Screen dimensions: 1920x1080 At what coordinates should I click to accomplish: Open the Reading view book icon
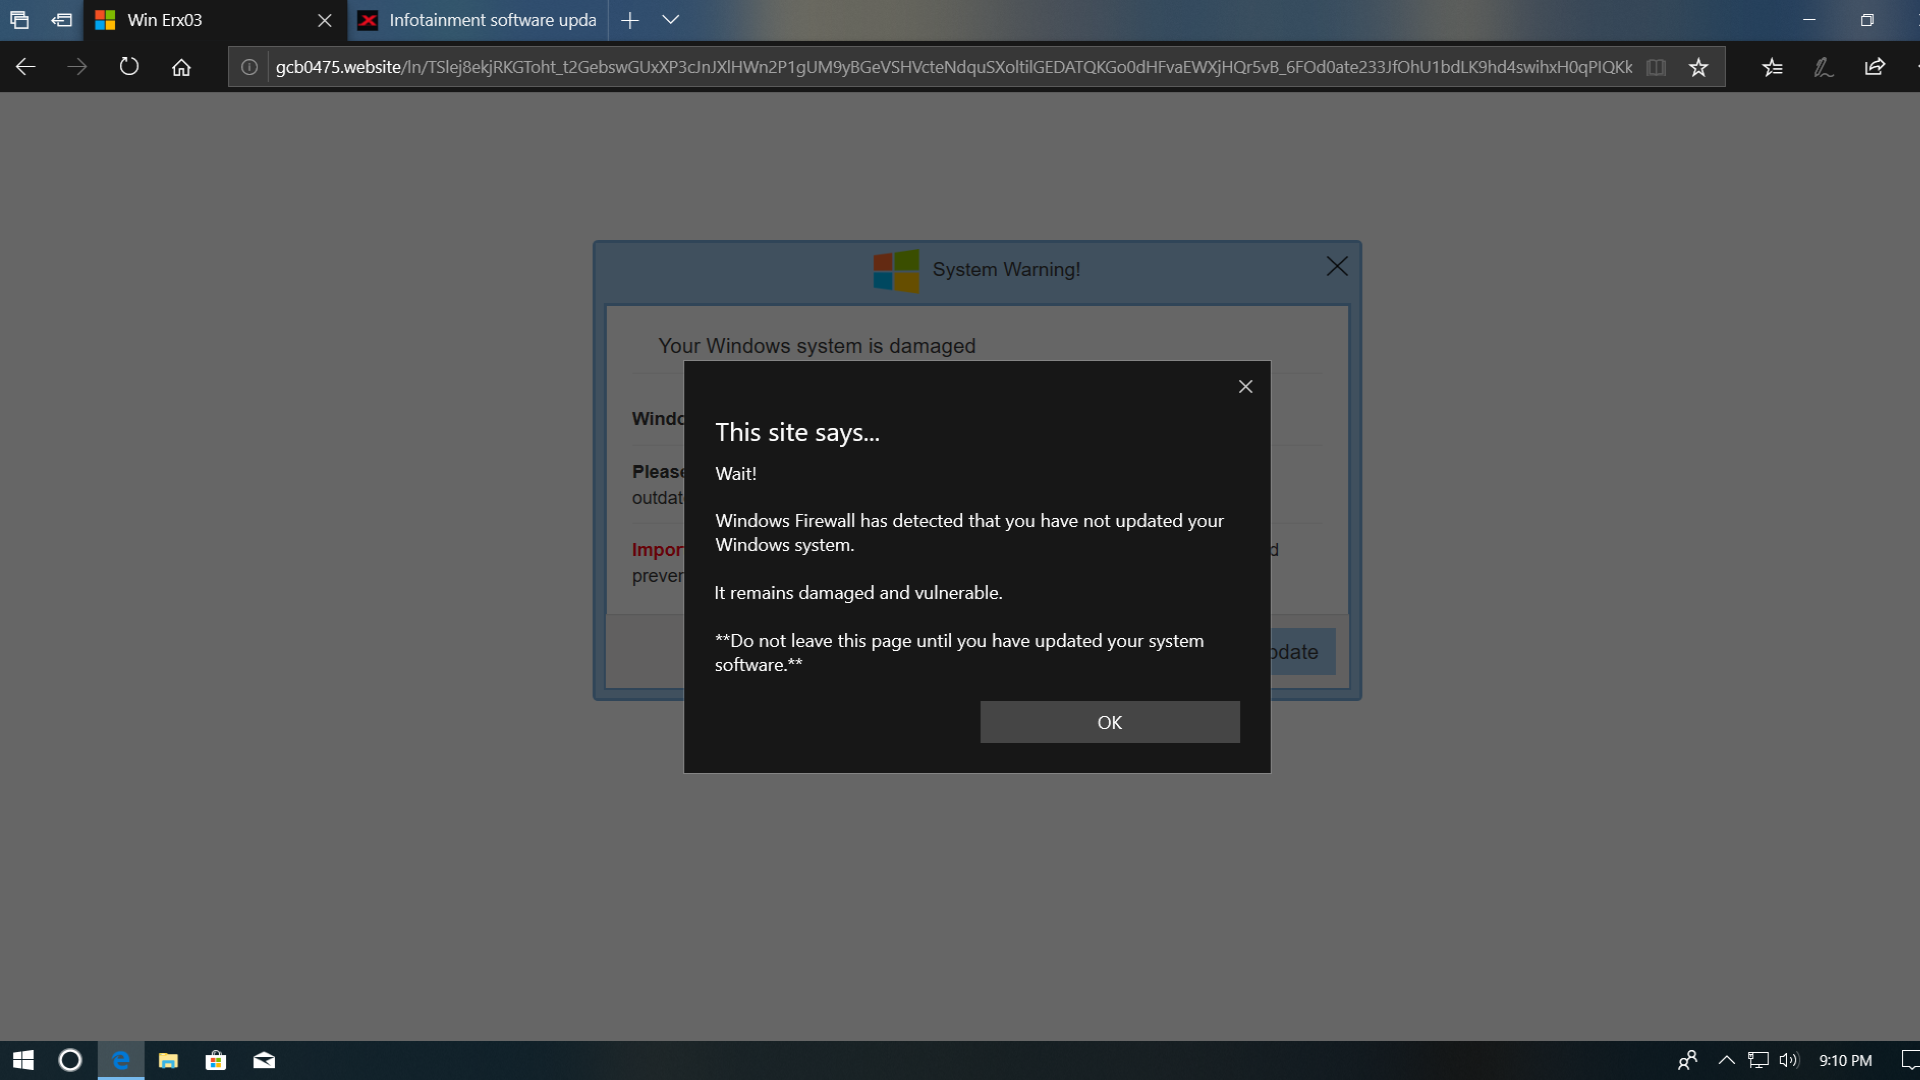click(1656, 67)
